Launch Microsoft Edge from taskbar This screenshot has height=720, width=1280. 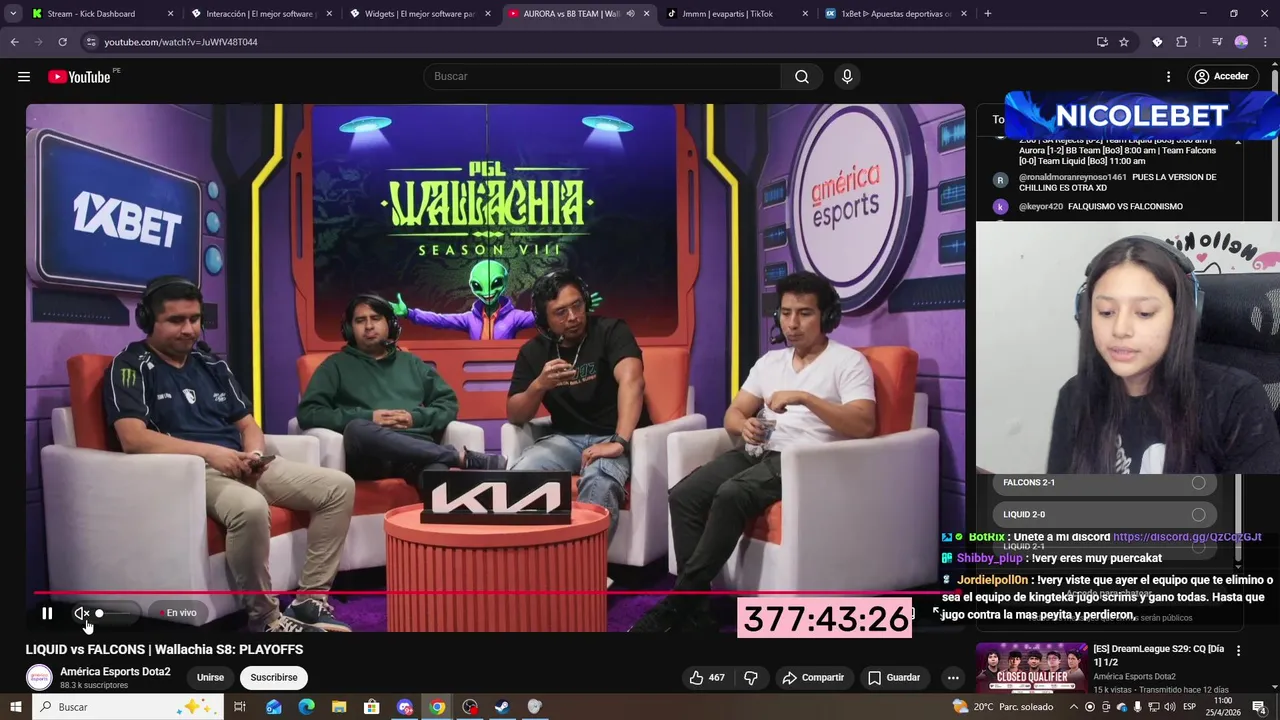click(306, 707)
